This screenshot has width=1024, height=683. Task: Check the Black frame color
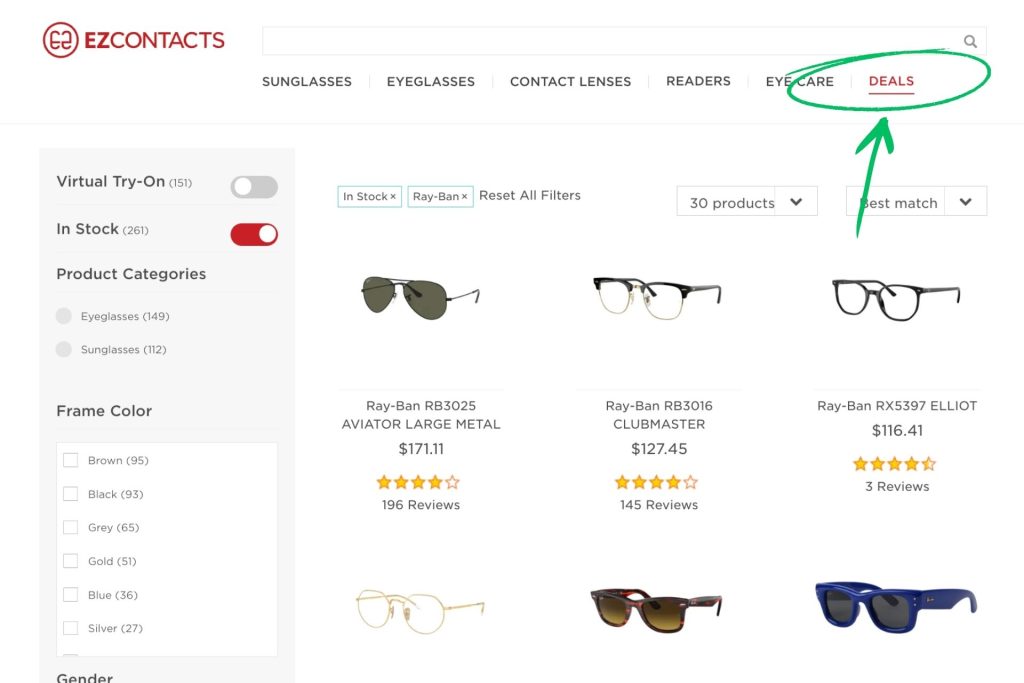(x=71, y=494)
